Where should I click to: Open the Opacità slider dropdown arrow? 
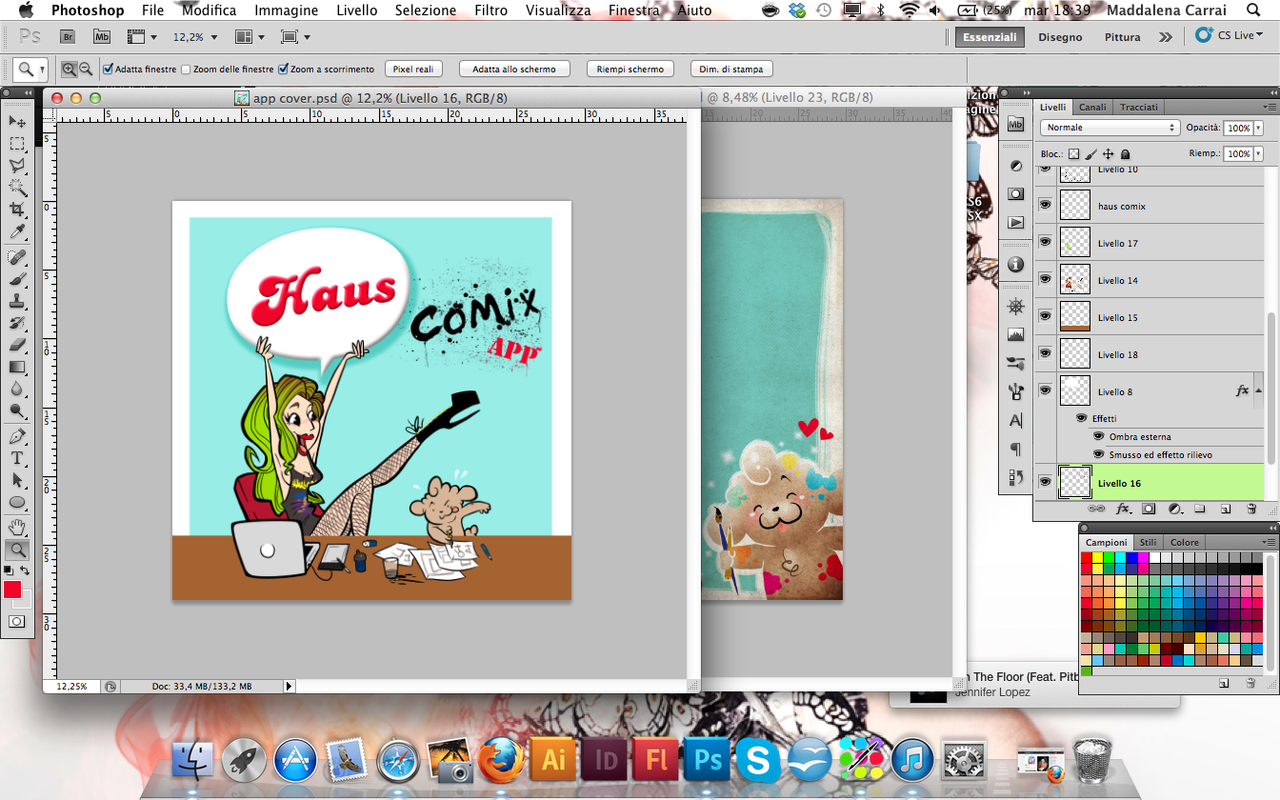click(x=1259, y=128)
